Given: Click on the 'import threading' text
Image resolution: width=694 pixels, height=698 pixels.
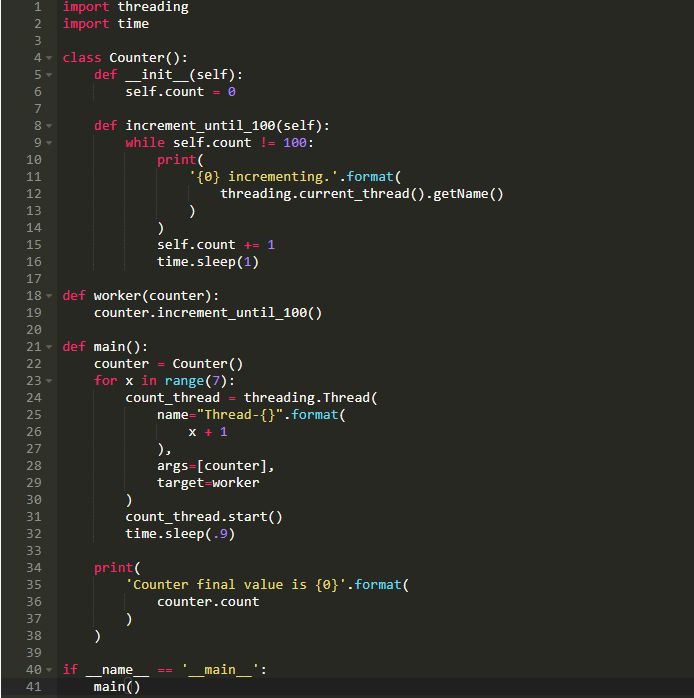Looking at the screenshot, I should (x=126, y=7).
